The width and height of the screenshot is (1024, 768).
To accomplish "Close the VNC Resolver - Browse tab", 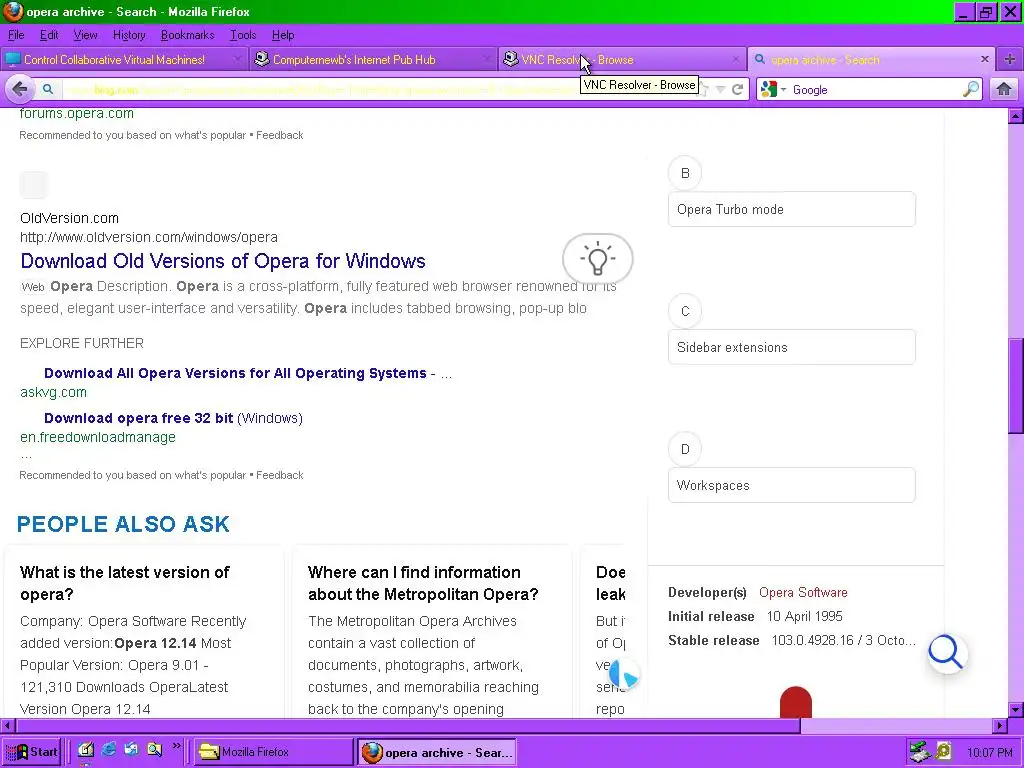I will [x=736, y=59].
